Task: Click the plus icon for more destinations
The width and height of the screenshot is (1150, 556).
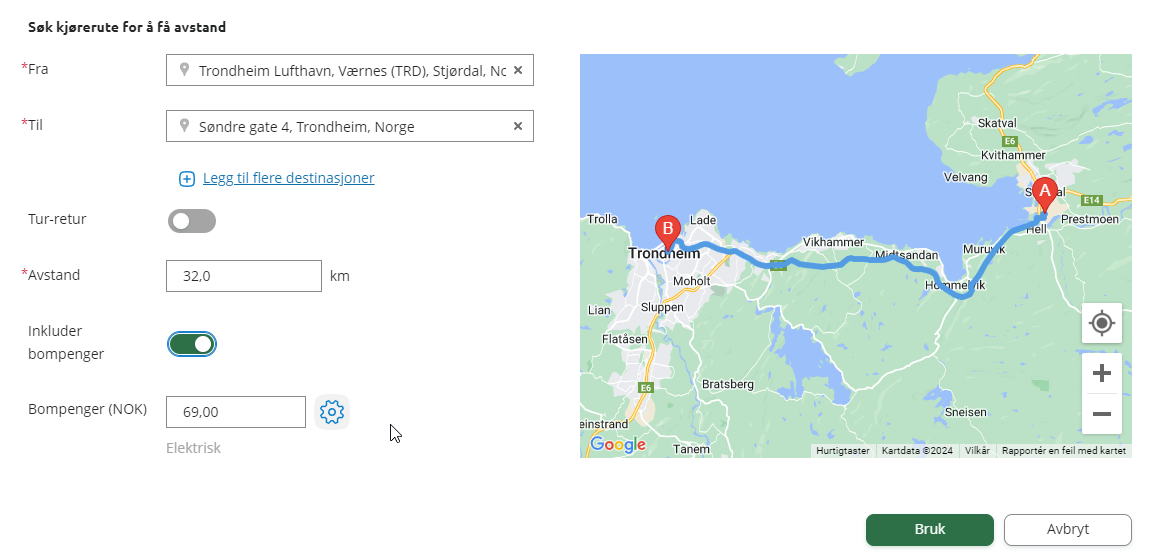Action: pos(187,178)
